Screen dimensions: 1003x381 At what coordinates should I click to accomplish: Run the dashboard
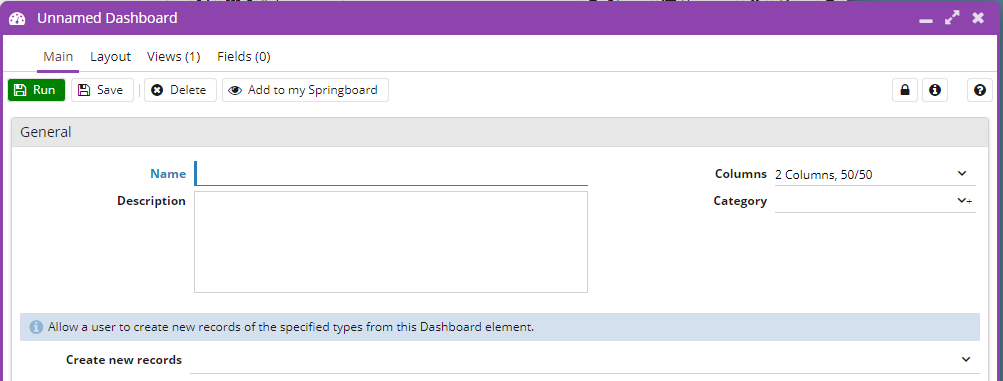pos(36,90)
